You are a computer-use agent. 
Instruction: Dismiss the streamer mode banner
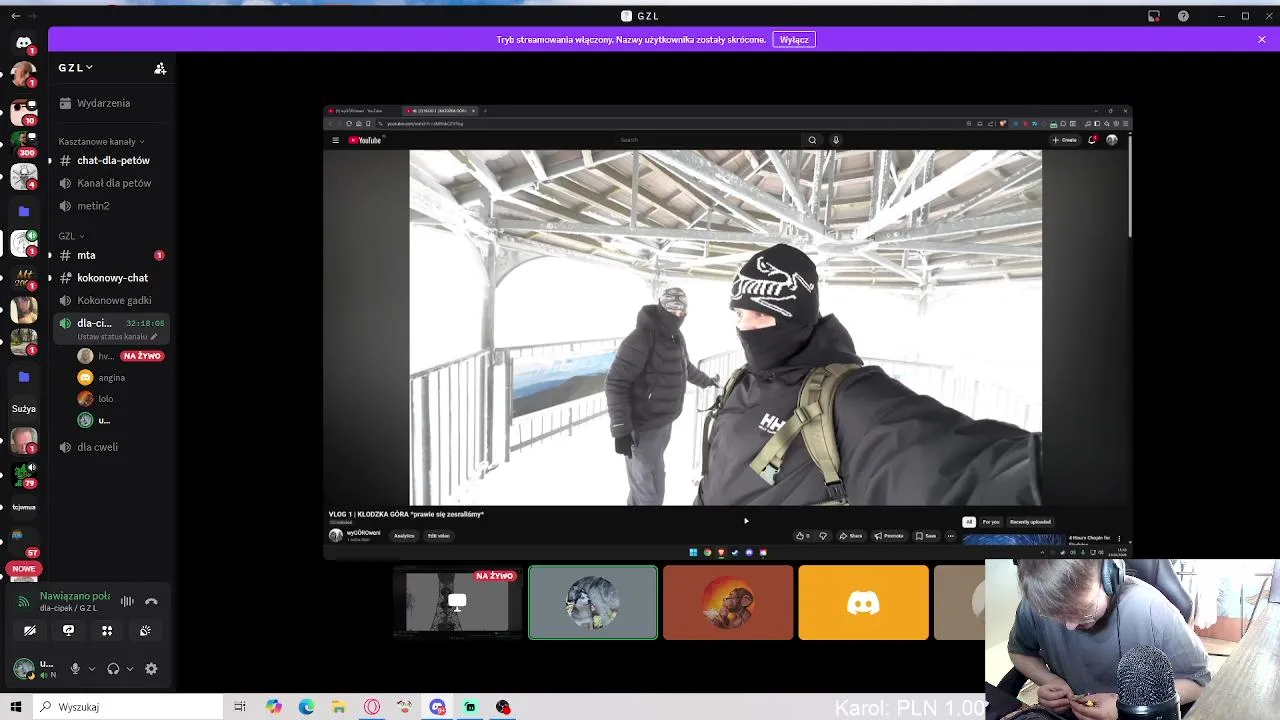pyautogui.click(x=1262, y=39)
